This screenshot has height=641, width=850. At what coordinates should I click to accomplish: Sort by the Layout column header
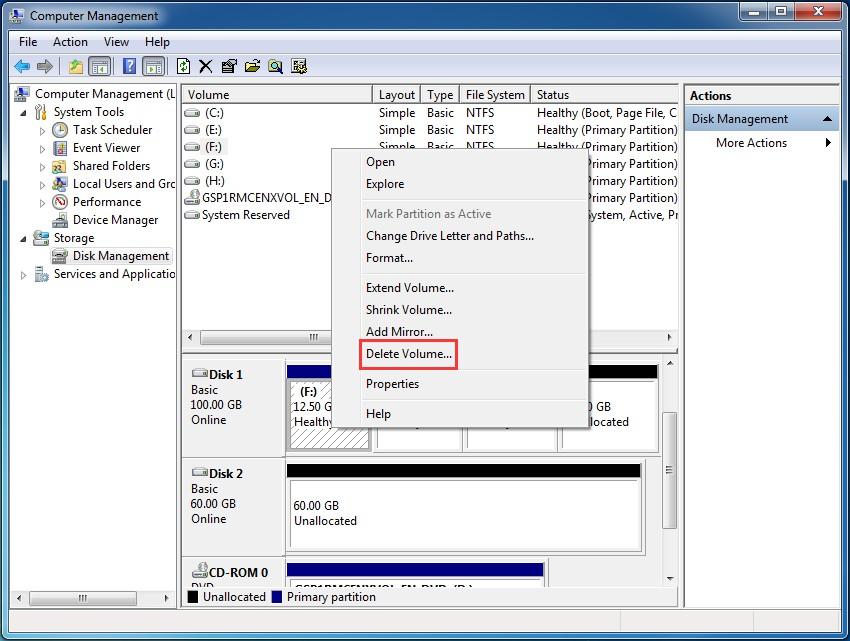point(396,94)
